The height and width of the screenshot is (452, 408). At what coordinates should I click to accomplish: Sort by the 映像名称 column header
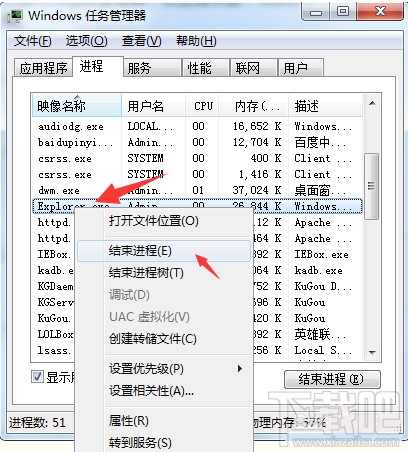[x=77, y=106]
